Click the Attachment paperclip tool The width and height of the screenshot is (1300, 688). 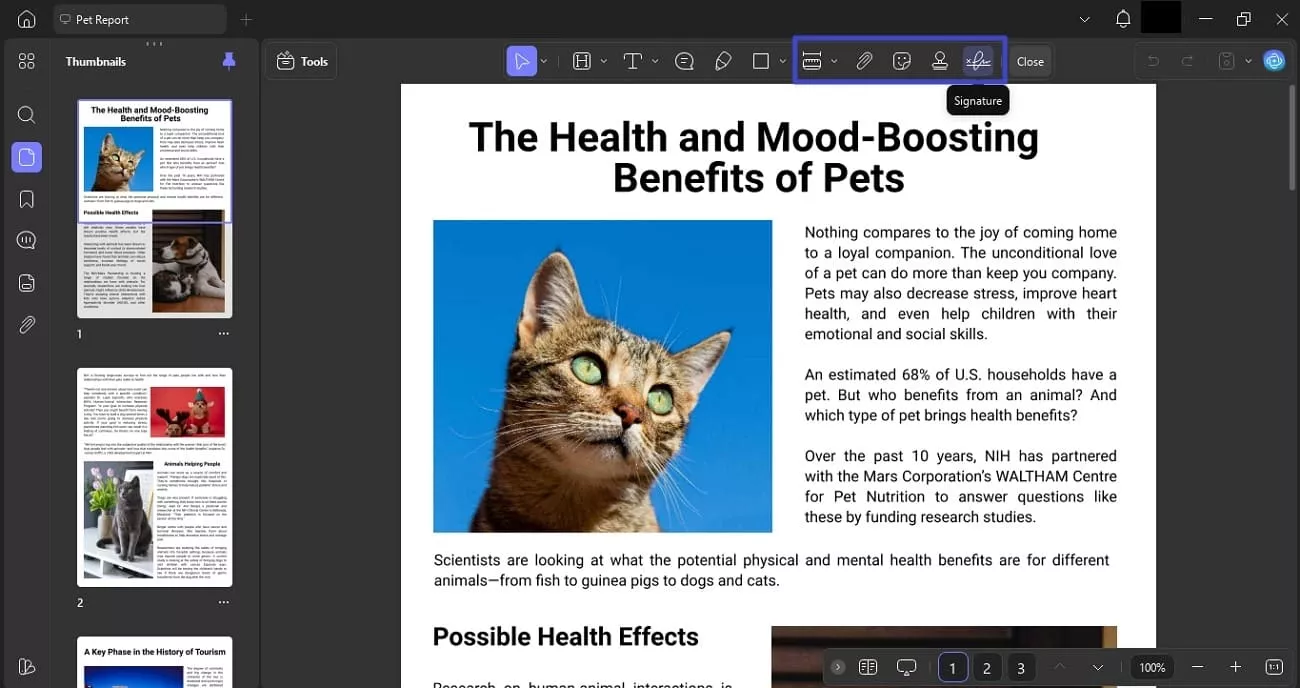[865, 60]
